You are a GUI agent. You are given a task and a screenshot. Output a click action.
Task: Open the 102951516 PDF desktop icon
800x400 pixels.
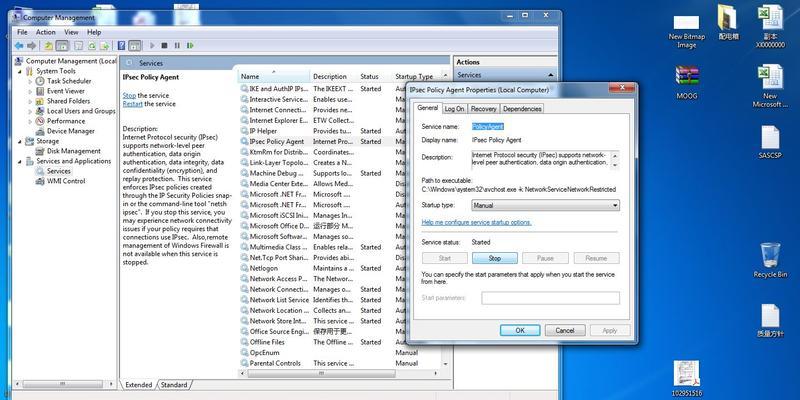point(687,379)
